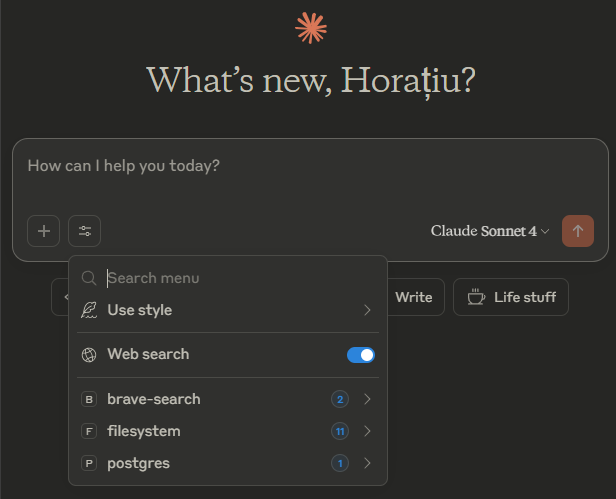Viewport: 616px width, 499px height.
Task: Click the Claude starburst logo
Action: 311,28
